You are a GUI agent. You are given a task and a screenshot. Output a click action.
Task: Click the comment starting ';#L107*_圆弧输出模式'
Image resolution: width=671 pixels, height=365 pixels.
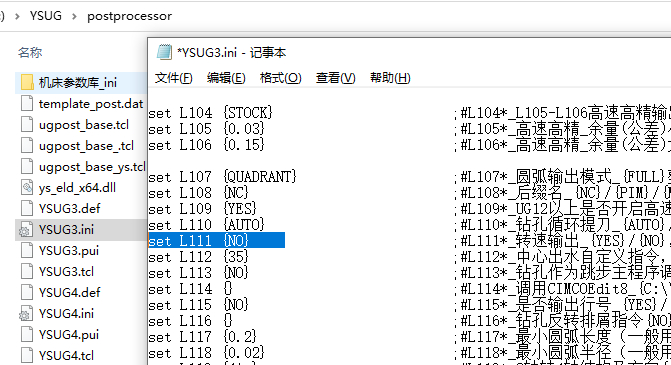[562, 177]
